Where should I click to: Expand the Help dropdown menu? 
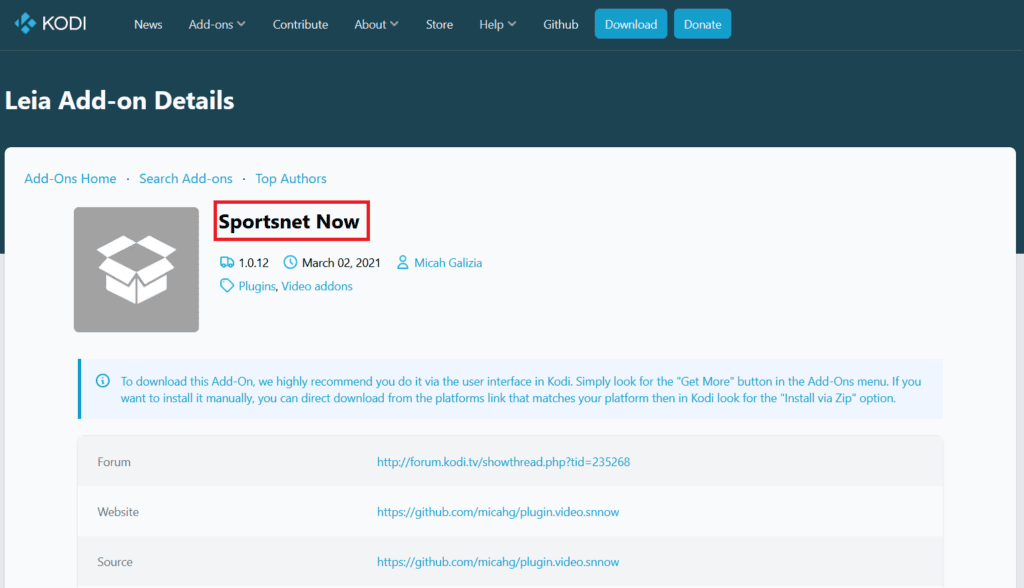(498, 24)
